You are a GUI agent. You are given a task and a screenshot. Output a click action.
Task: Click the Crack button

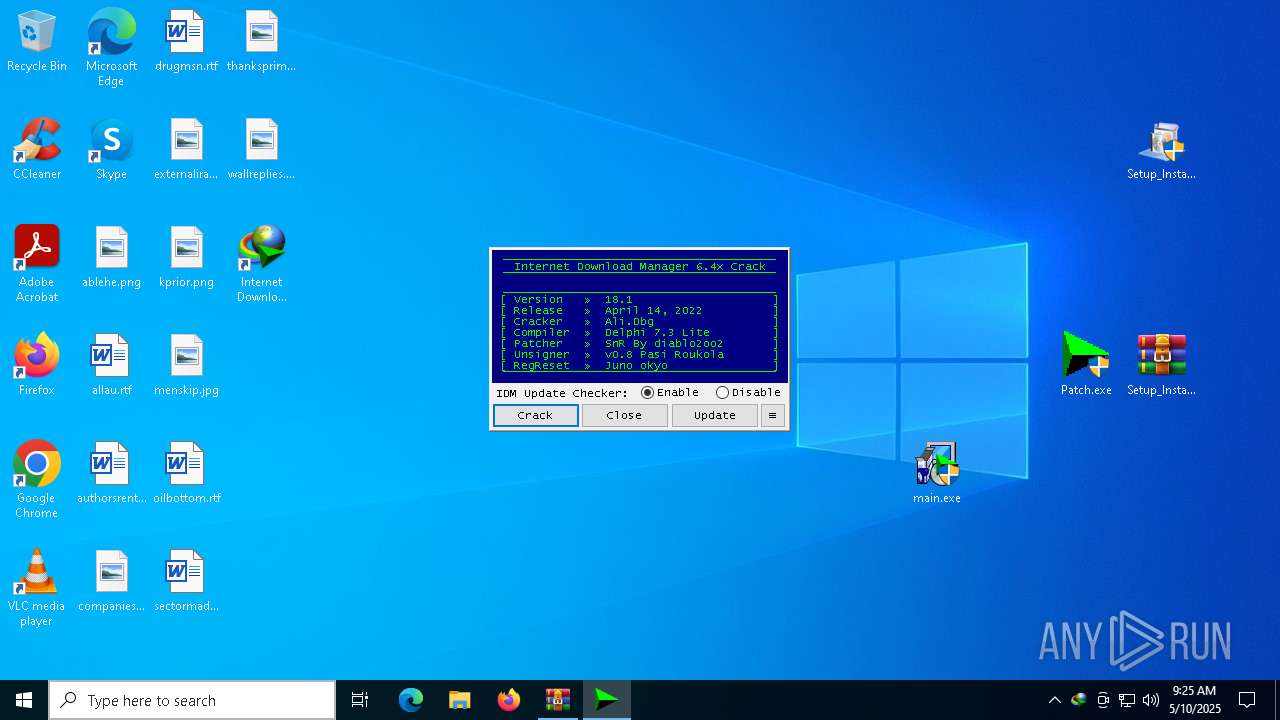pos(535,415)
